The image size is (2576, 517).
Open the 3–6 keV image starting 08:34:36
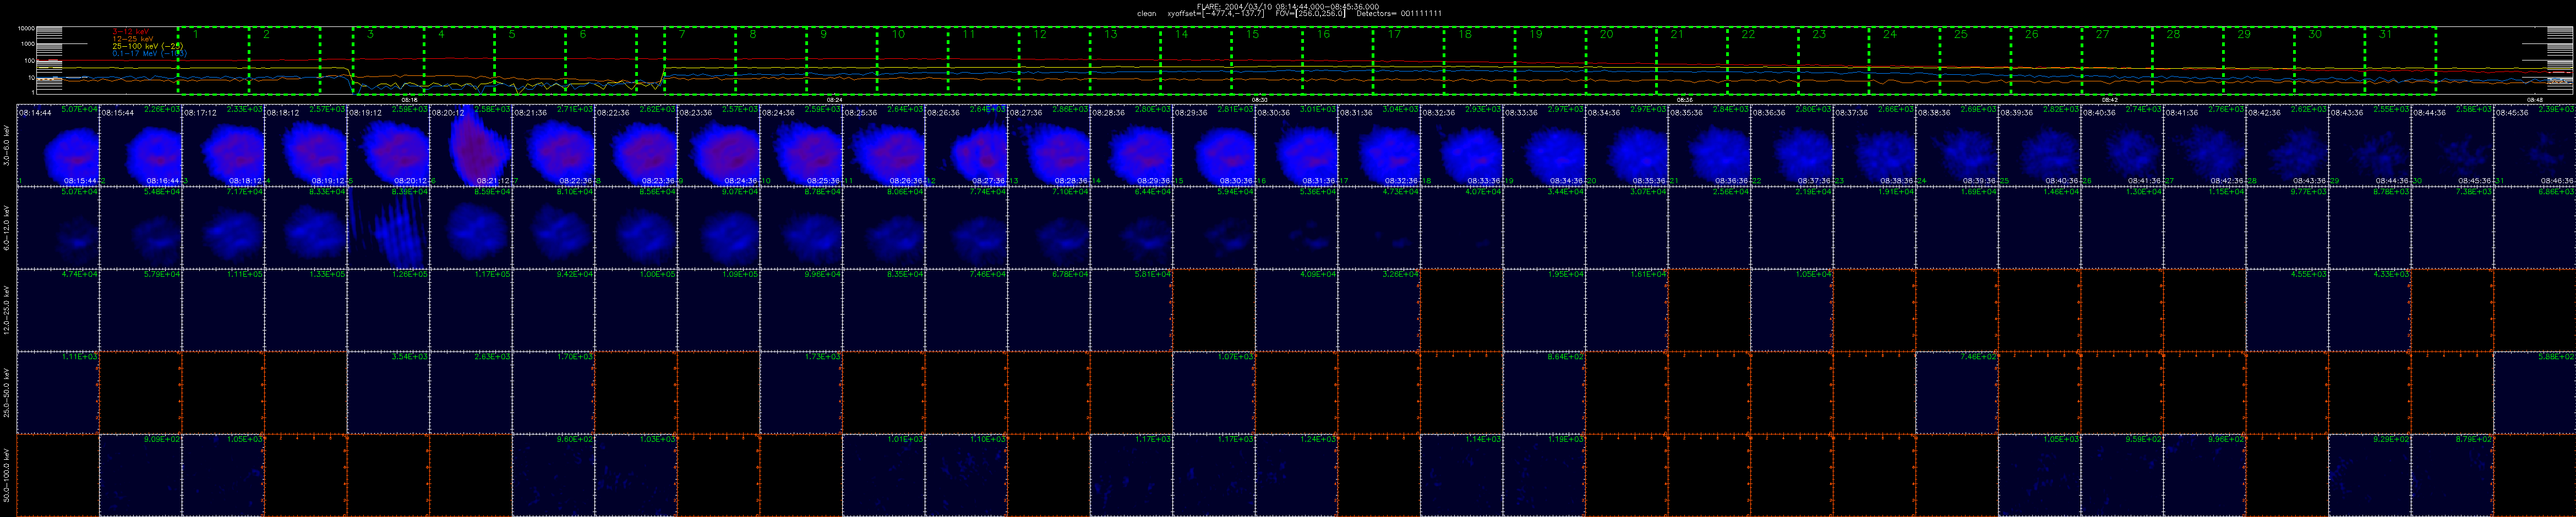click(1627, 145)
